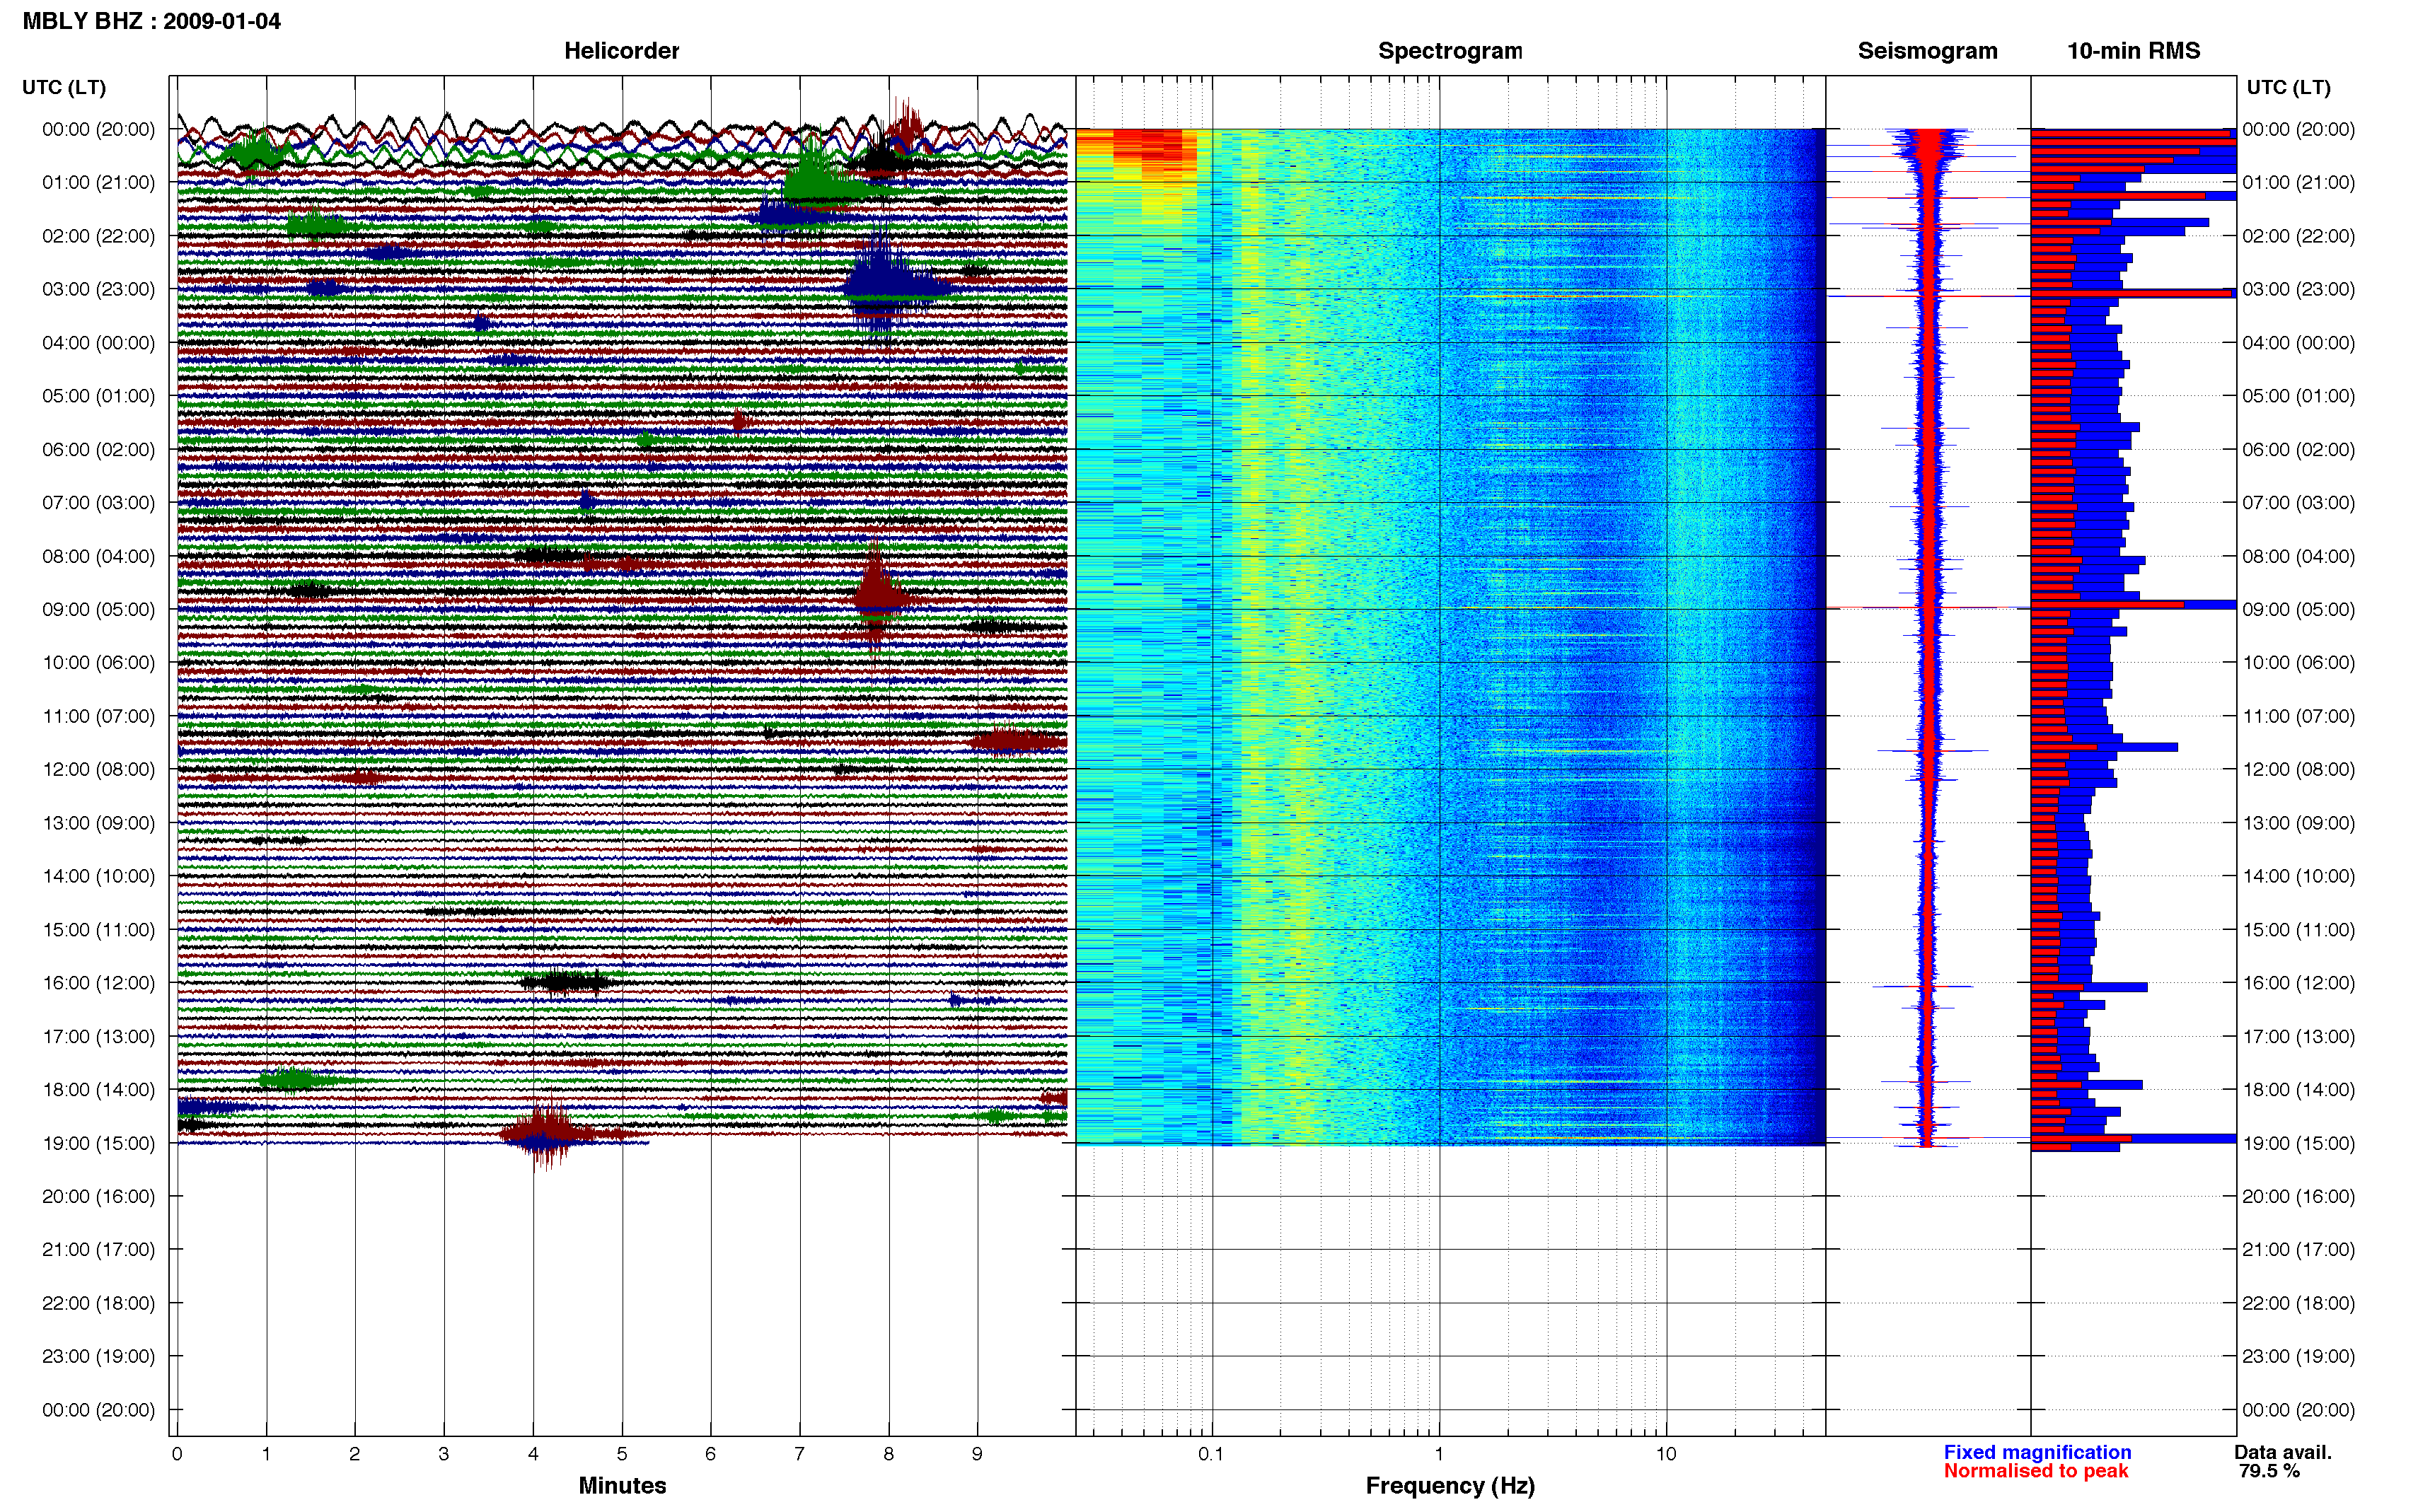This screenshot has height=1512, width=2418.
Task: Click minutes axis tick label '7'
Action: coord(799,1454)
